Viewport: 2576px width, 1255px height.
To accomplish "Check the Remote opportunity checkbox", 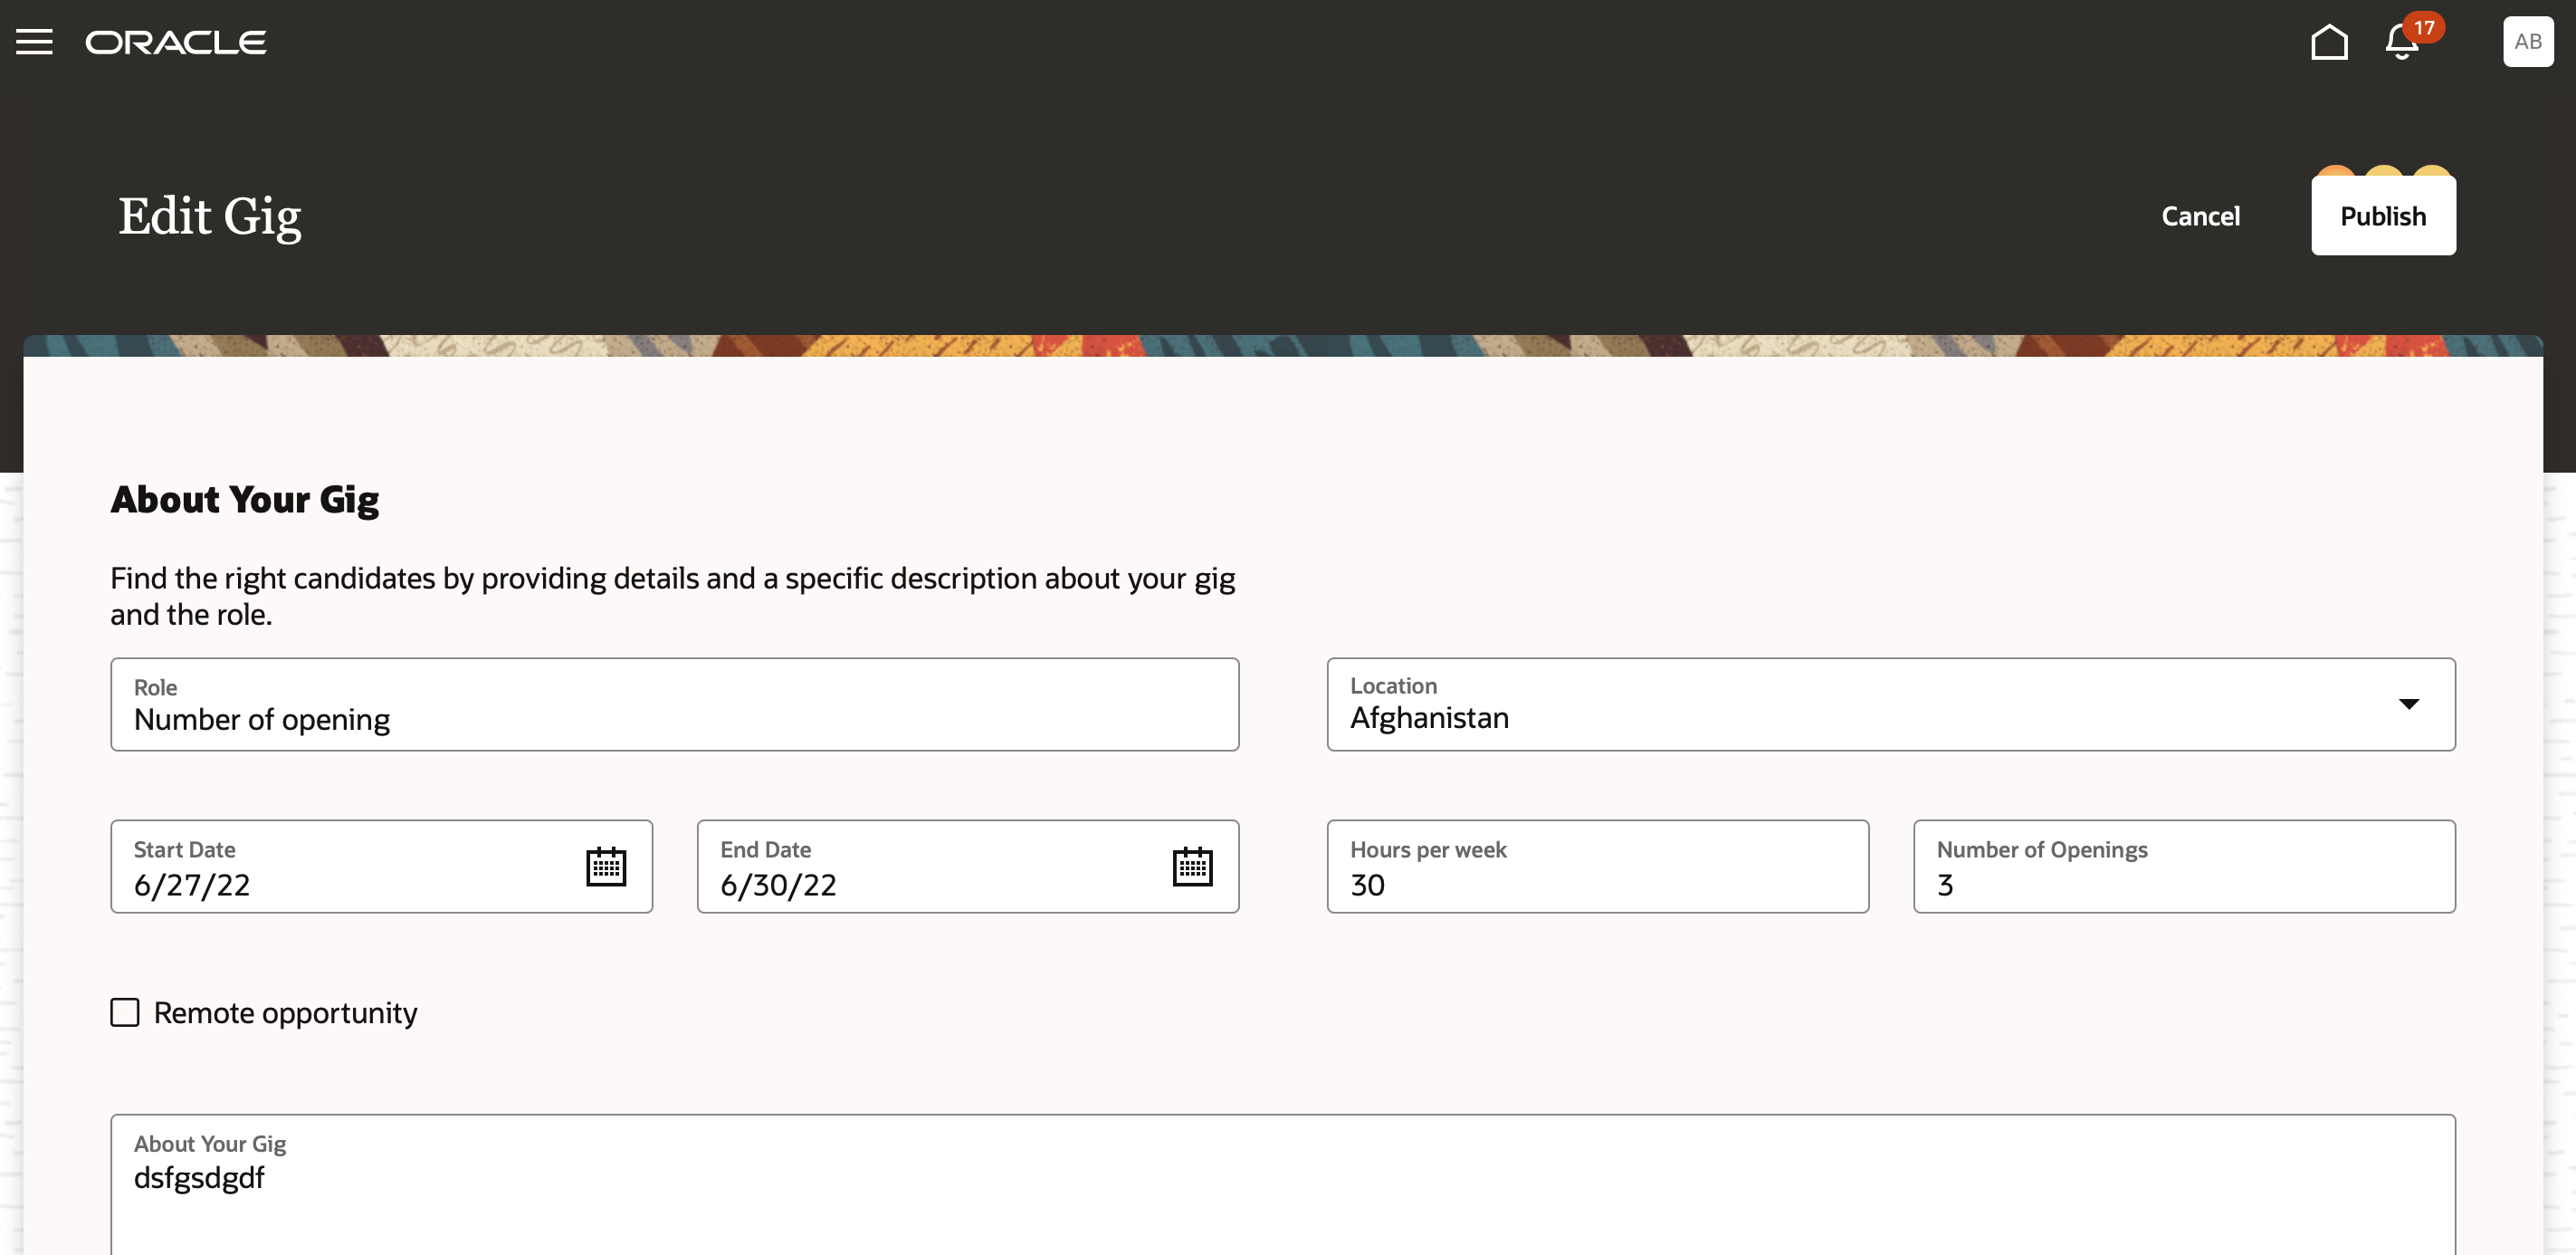I will (x=125, y=1012).
